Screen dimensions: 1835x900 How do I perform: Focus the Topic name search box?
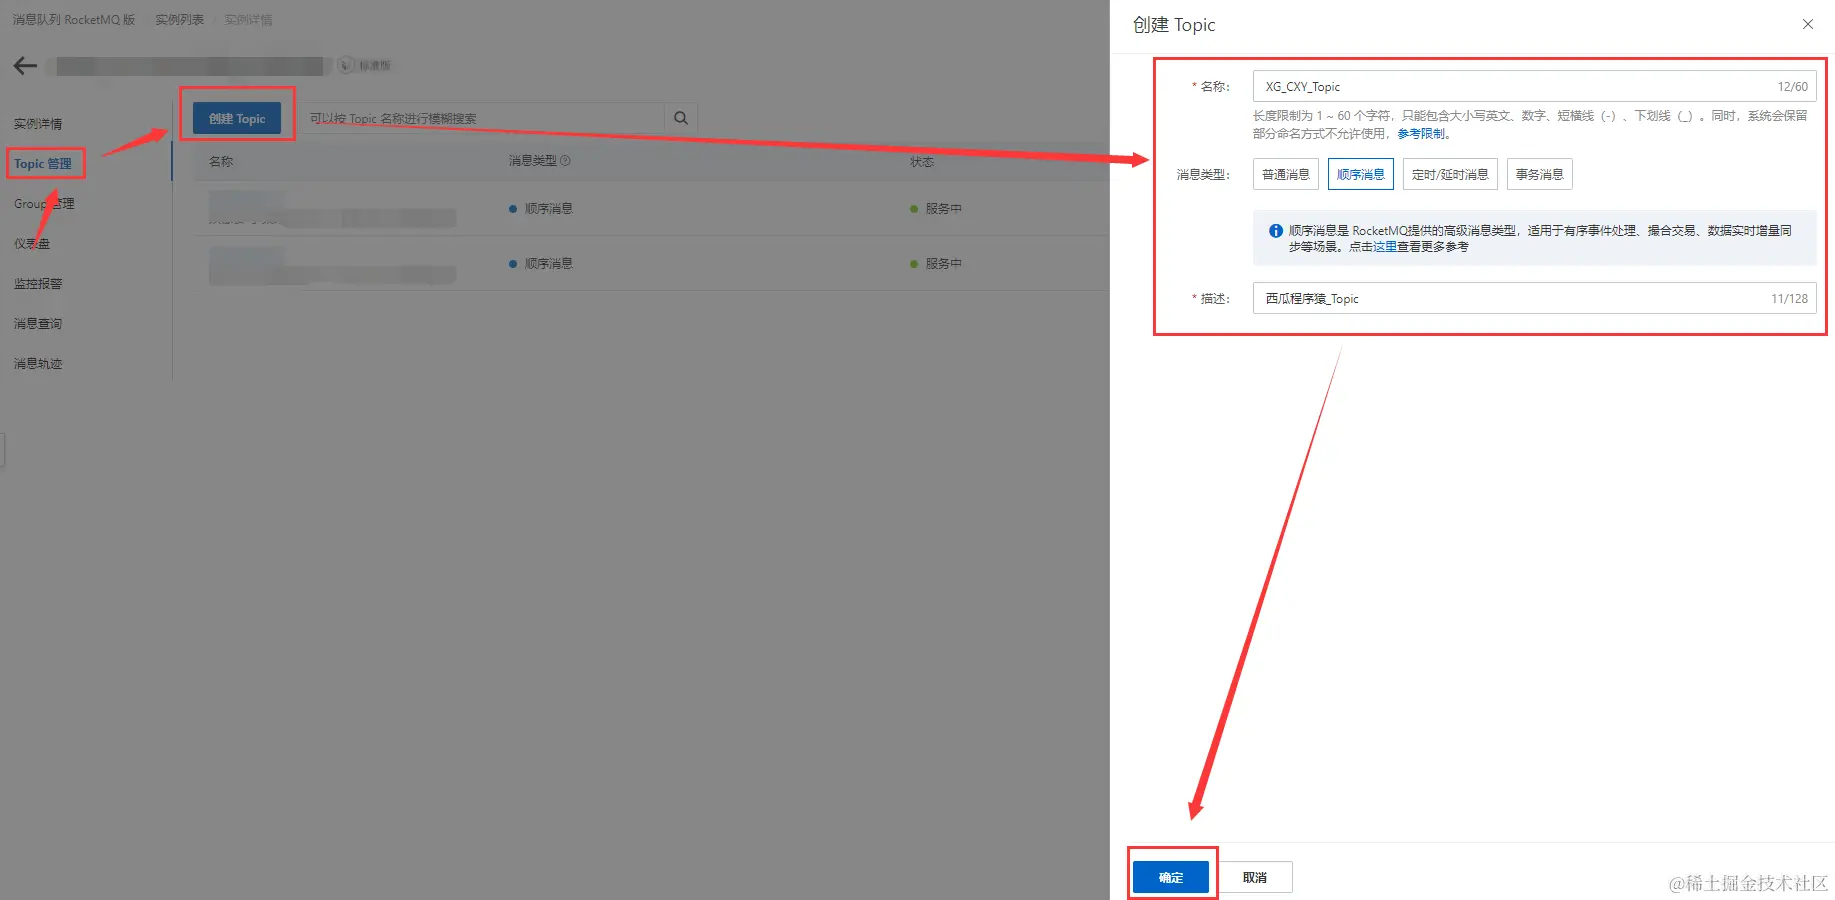click(482, 118)
